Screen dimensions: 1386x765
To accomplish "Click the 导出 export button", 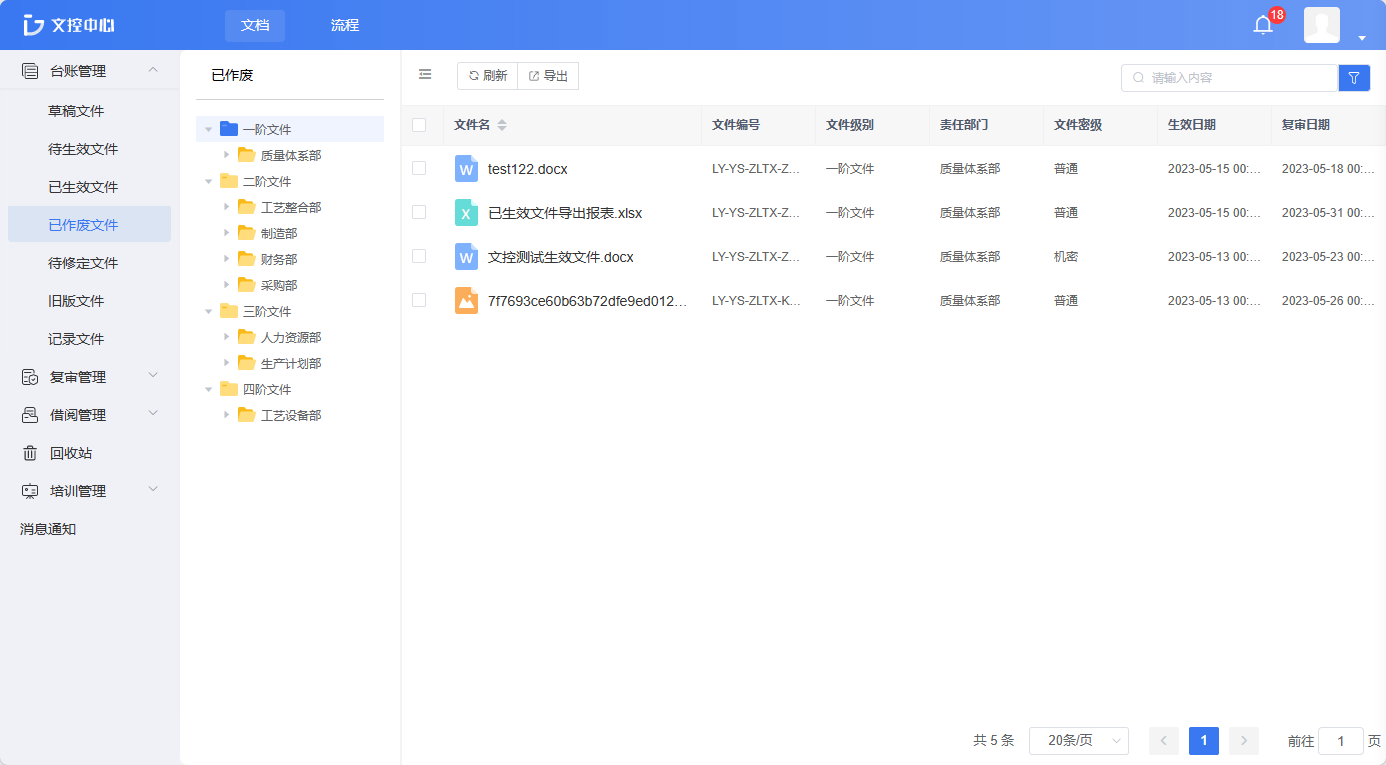I will coord(547,74).
